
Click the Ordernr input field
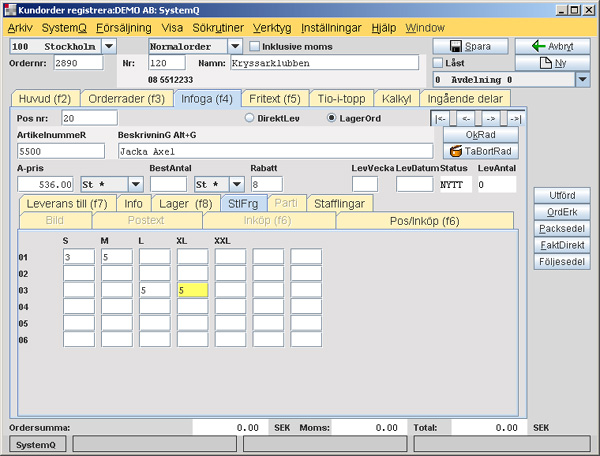click(x=78, y=63)
